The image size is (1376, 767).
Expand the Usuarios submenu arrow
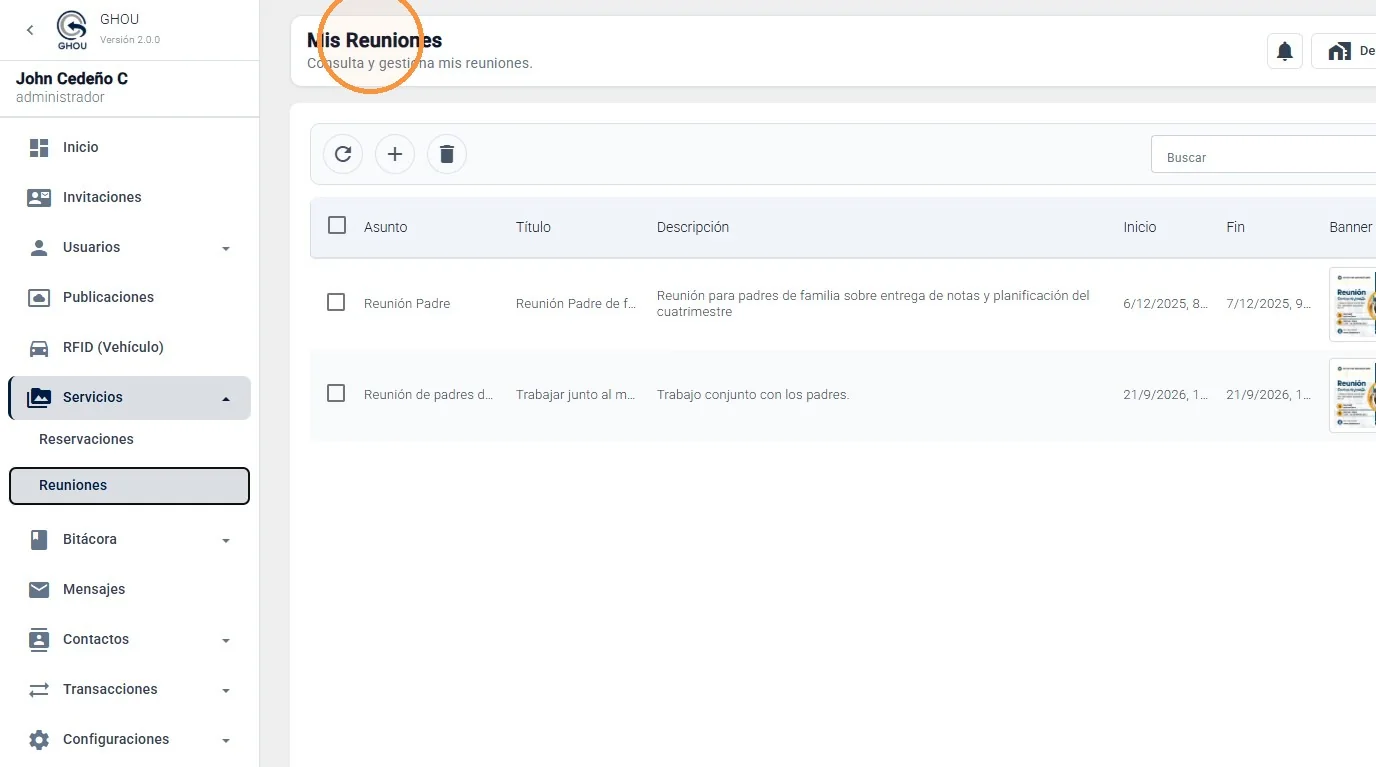tap(226, 248)
